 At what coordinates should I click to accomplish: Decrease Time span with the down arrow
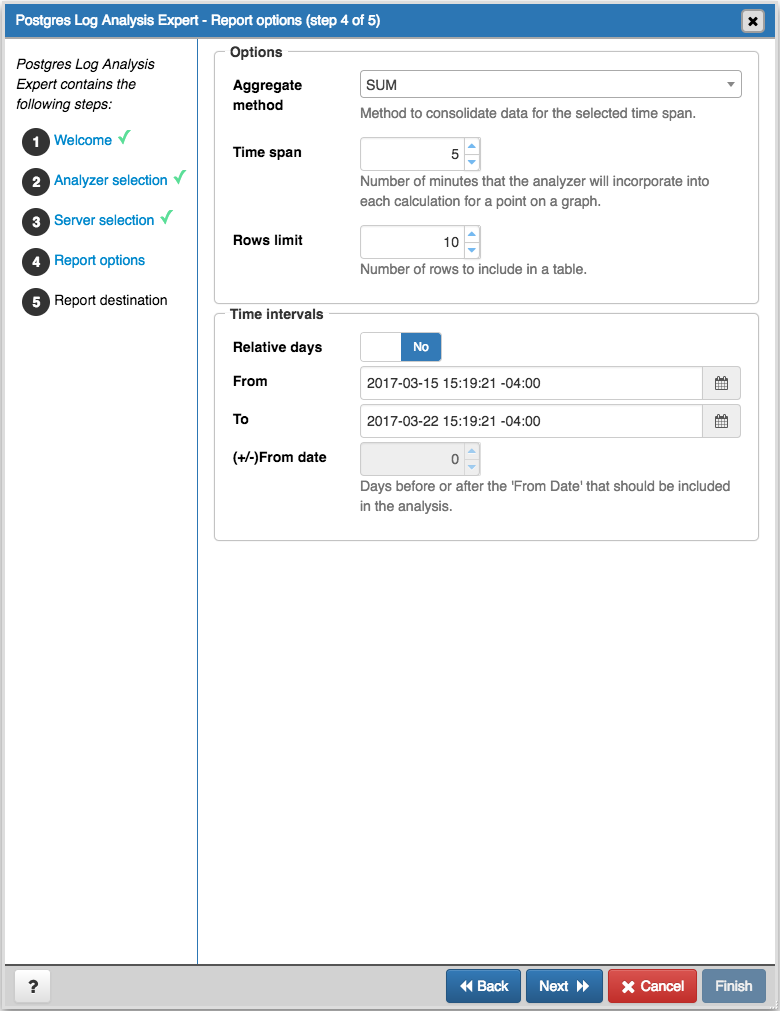pos(472,161)
